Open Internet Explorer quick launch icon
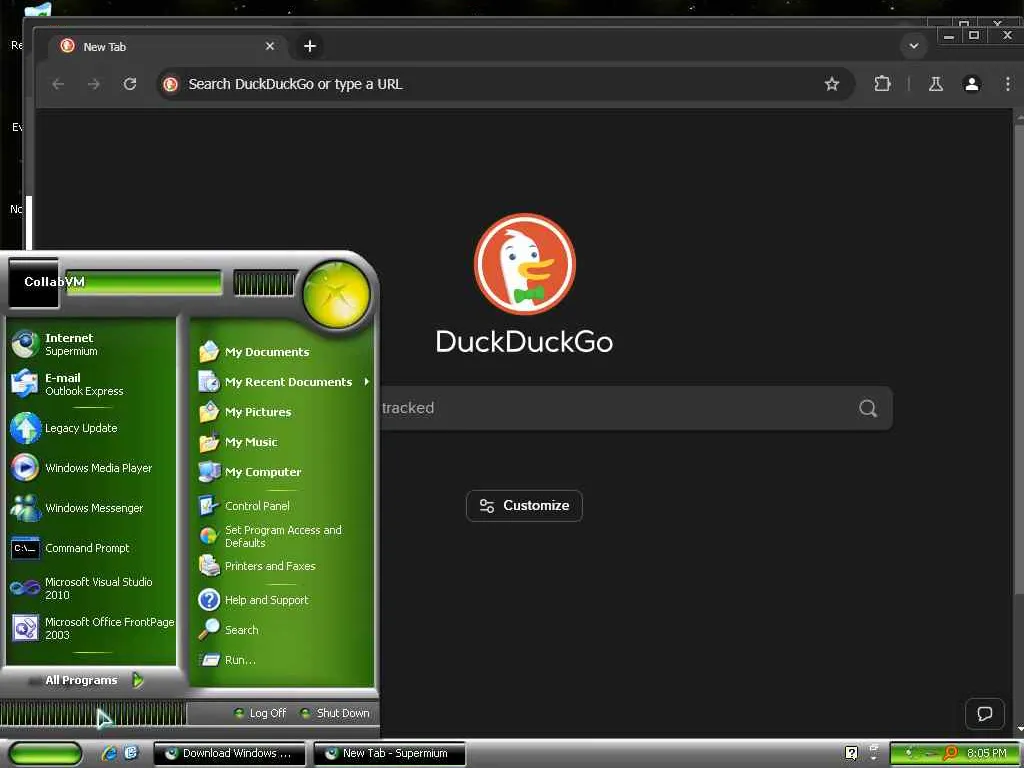Image resolution: width=1024 pixels, height=768 pixels. (x=109, y=753)
